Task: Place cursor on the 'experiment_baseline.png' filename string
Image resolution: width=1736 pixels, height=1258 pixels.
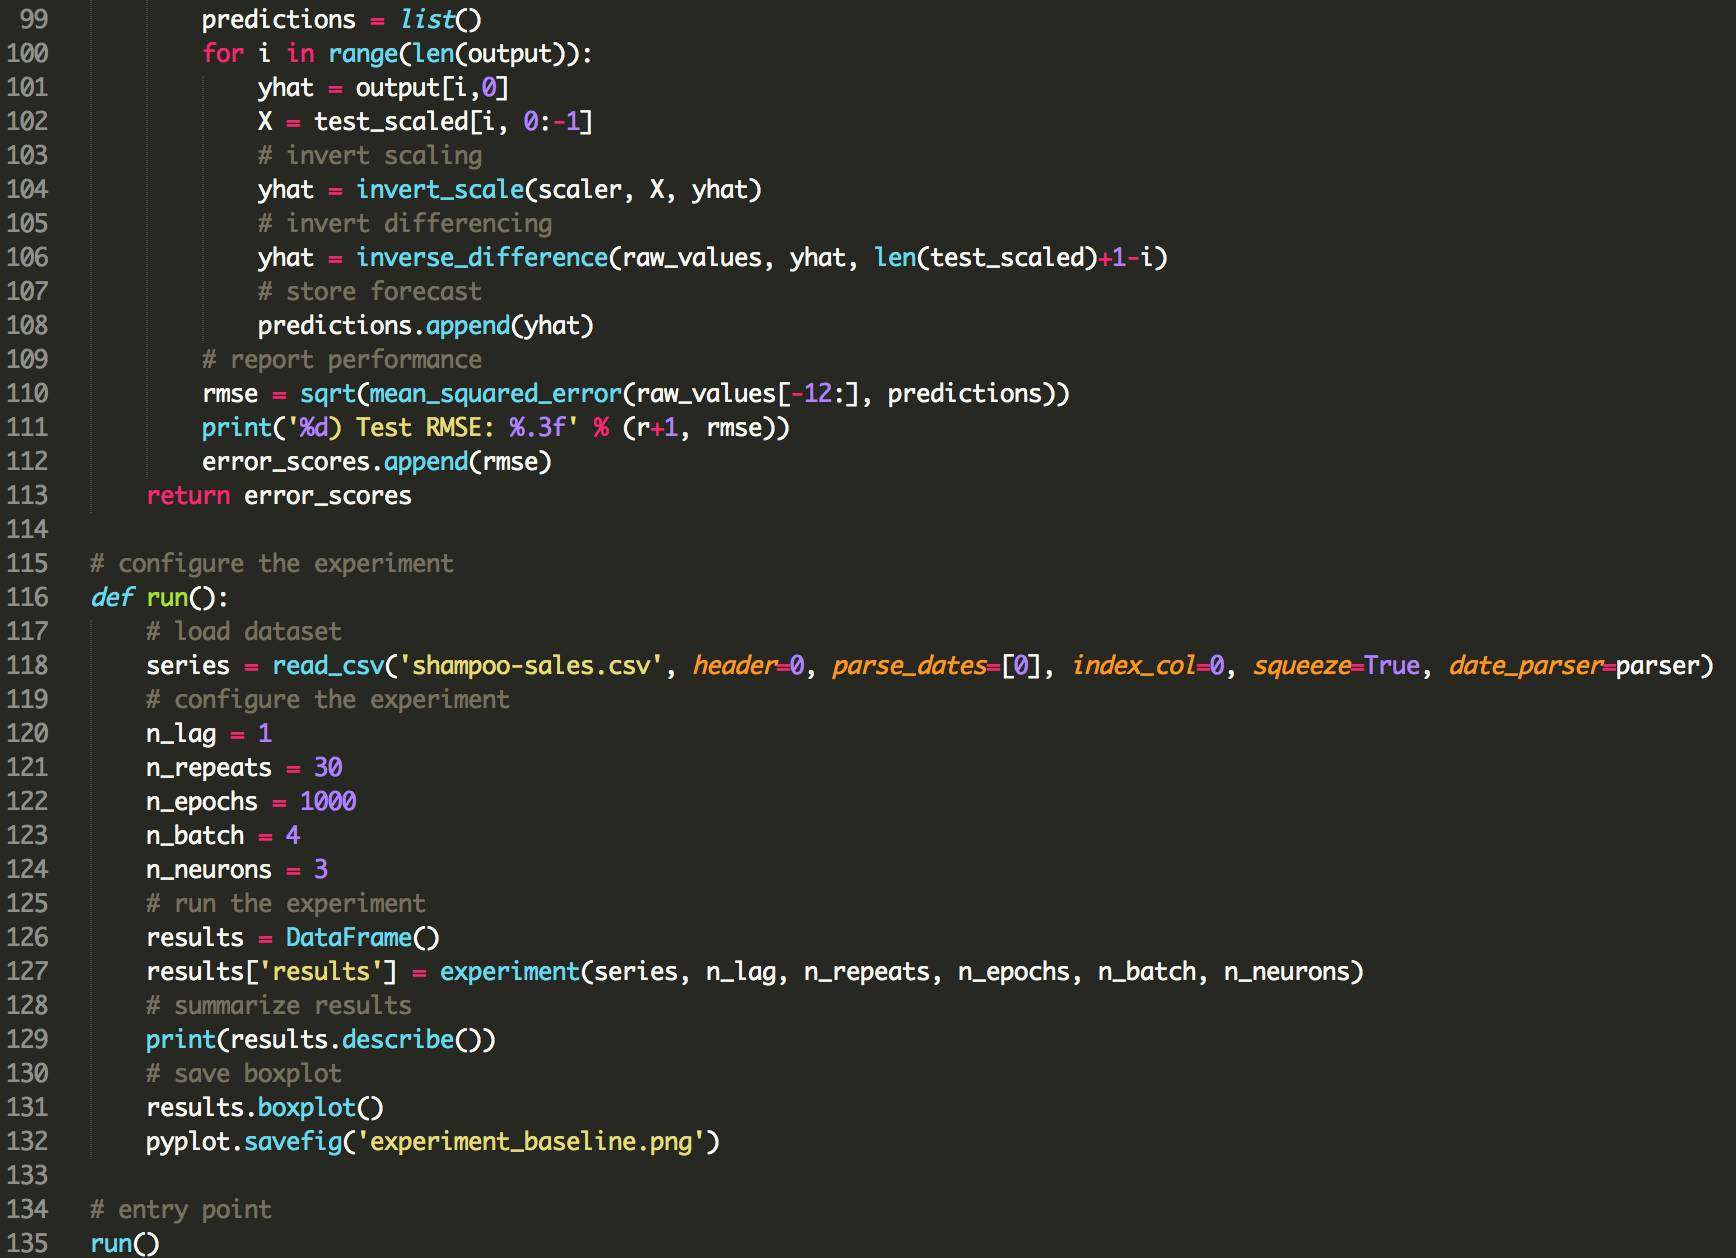Action: click(x=530, y=1141)
